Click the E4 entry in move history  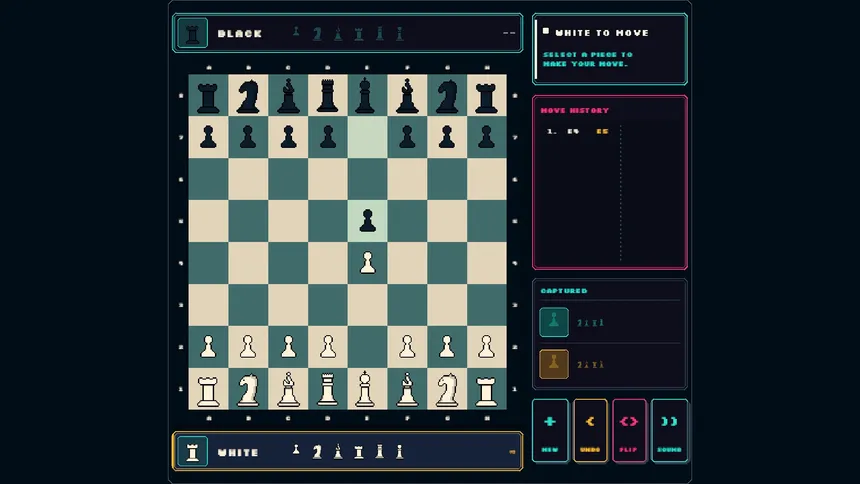[x=573, y=131]
